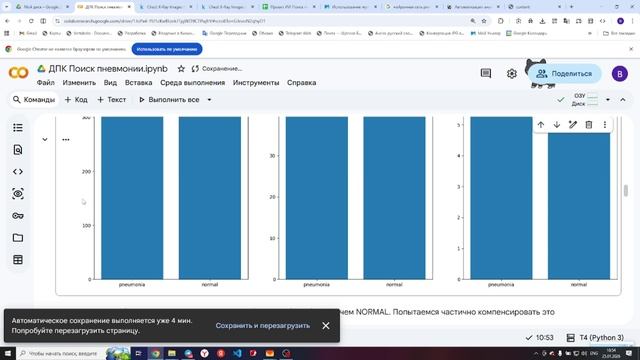Go back in browser history

pyautogui.click(x=7, y=21)
